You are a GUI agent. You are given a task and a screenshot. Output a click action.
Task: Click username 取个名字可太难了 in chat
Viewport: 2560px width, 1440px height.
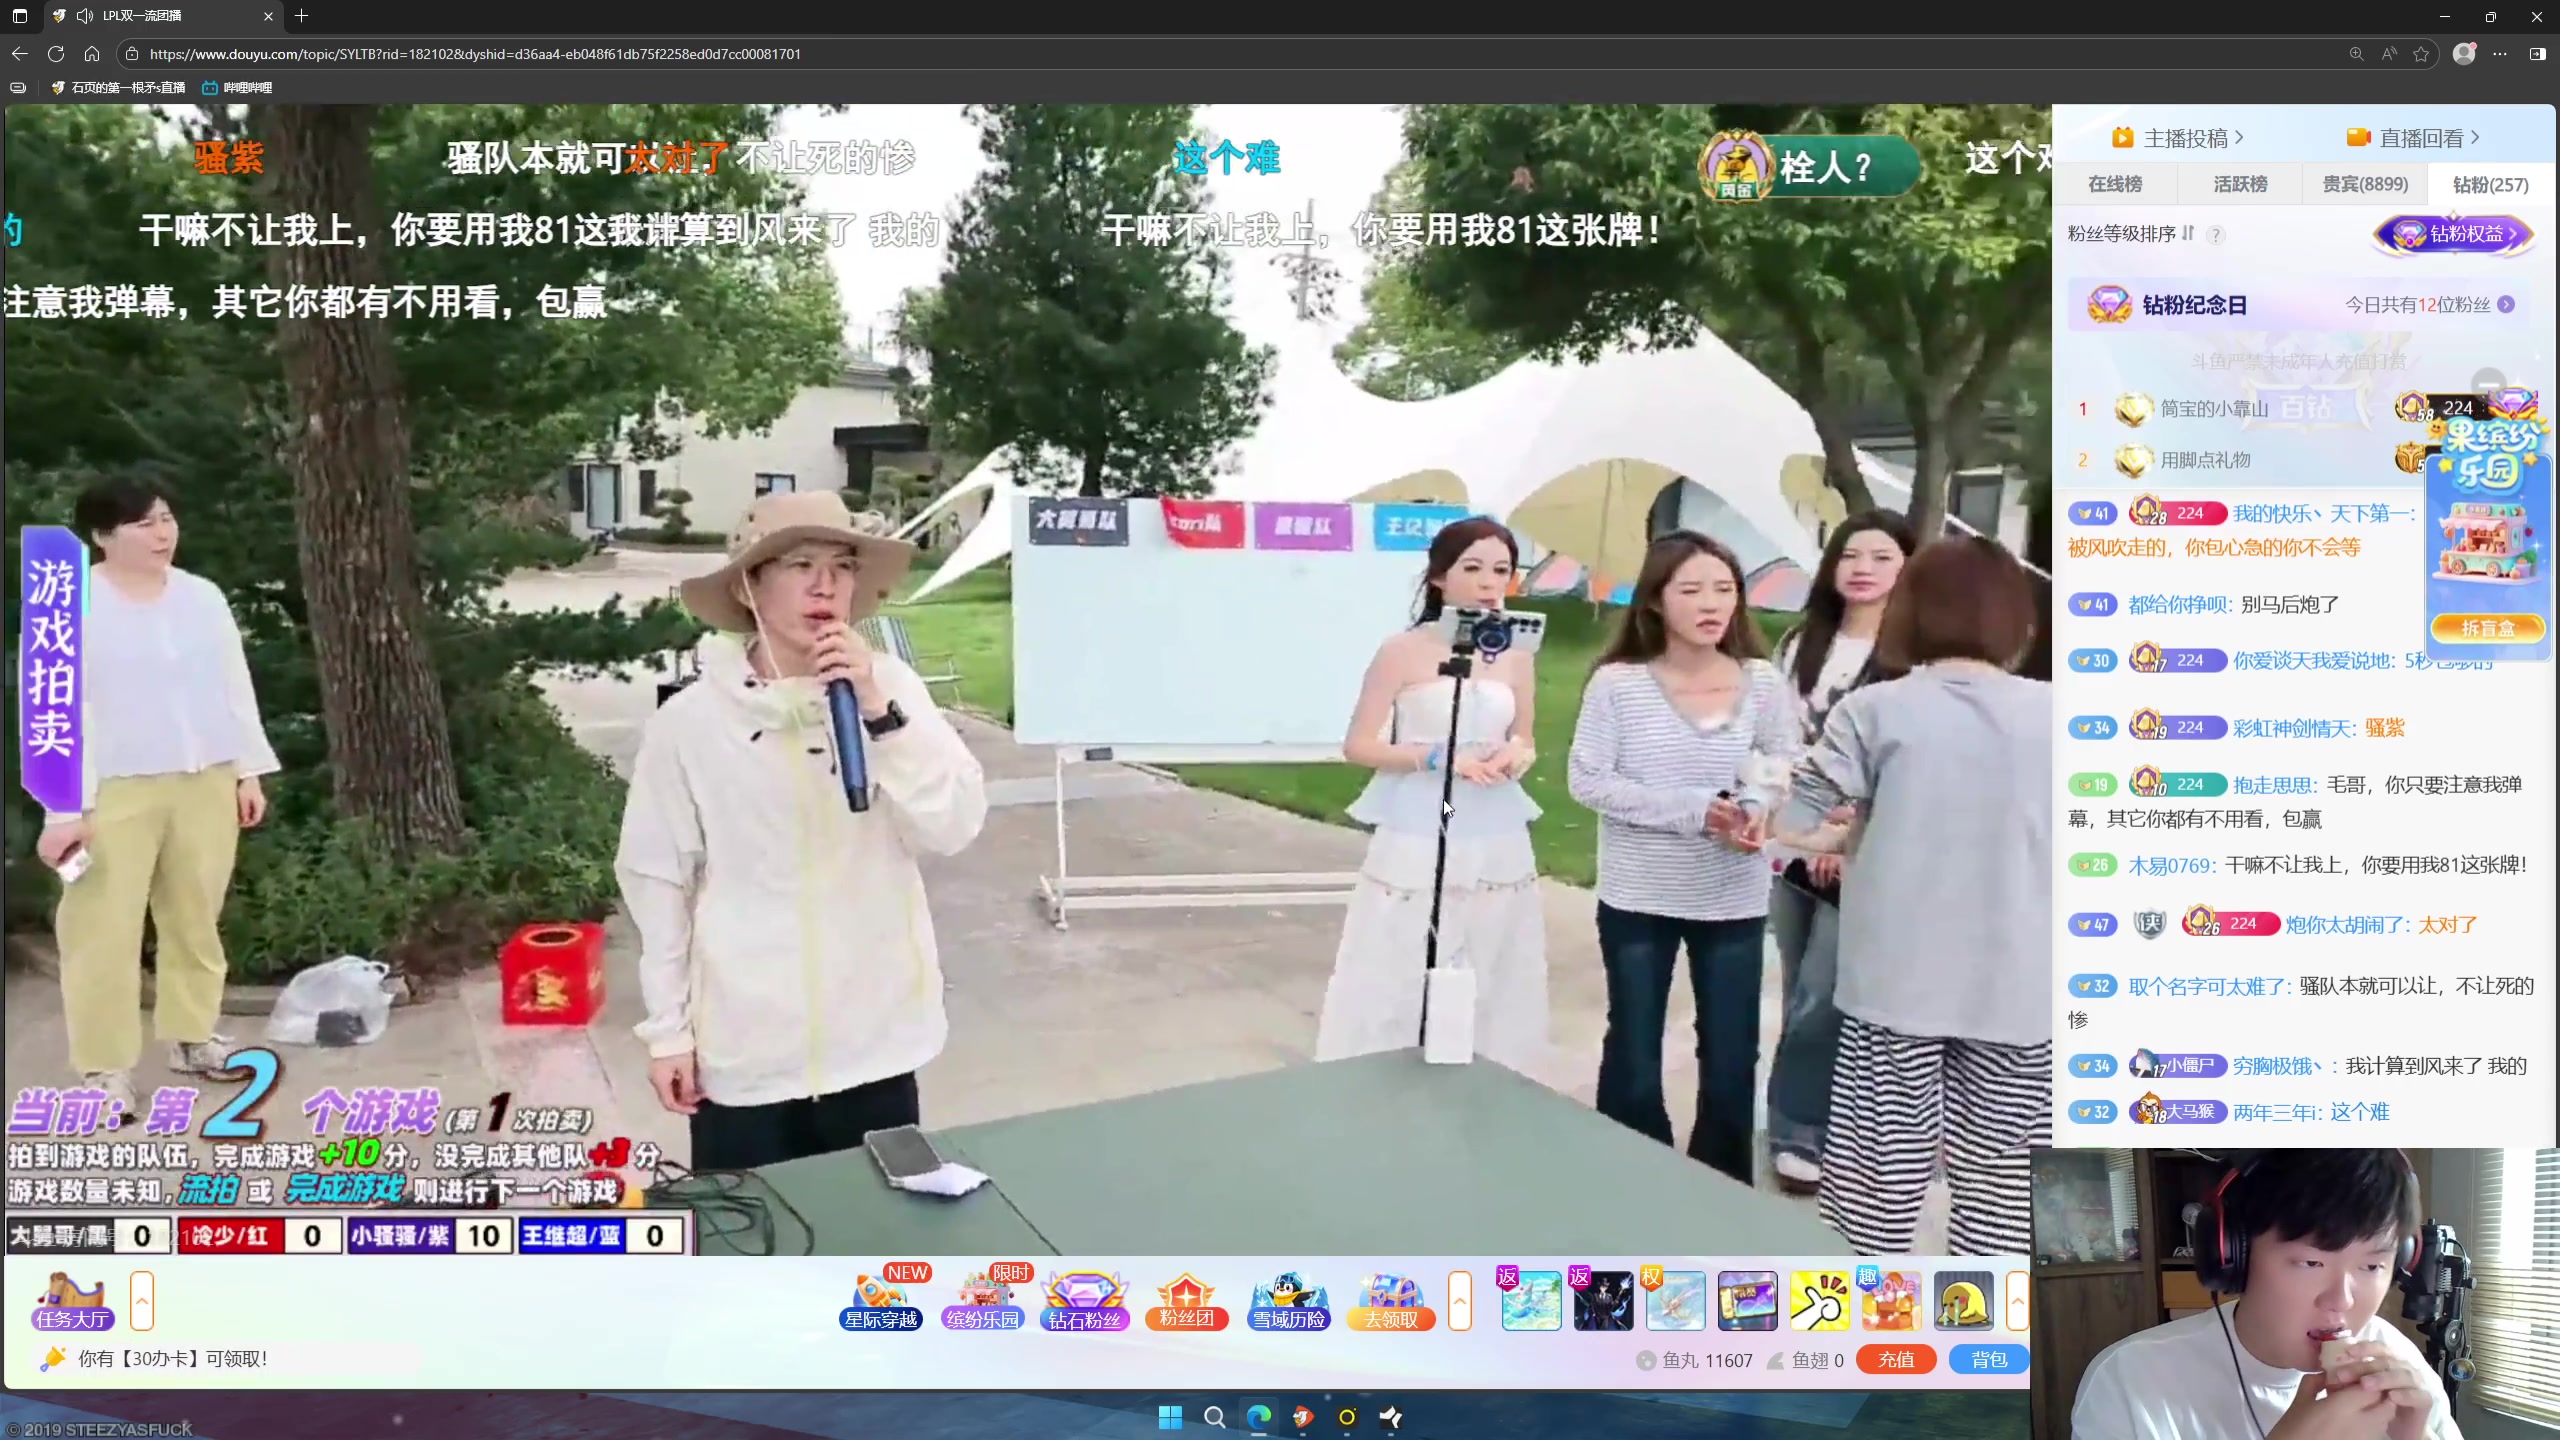coord(2206,987)
